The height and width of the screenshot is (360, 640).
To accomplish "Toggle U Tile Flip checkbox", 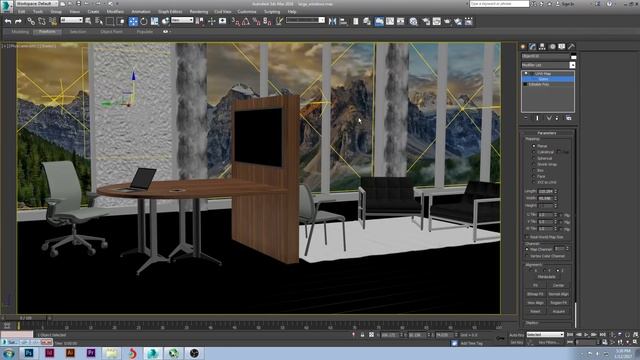I will click(x=561, y=215).
